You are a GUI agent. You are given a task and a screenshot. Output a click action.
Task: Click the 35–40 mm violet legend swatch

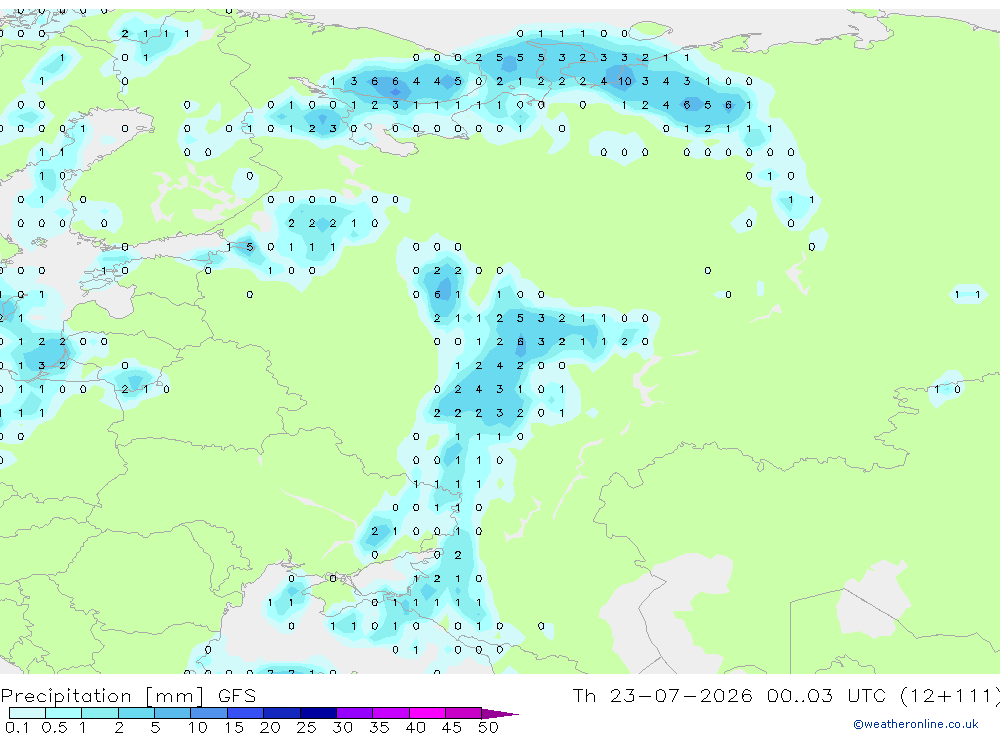(391, 713)
